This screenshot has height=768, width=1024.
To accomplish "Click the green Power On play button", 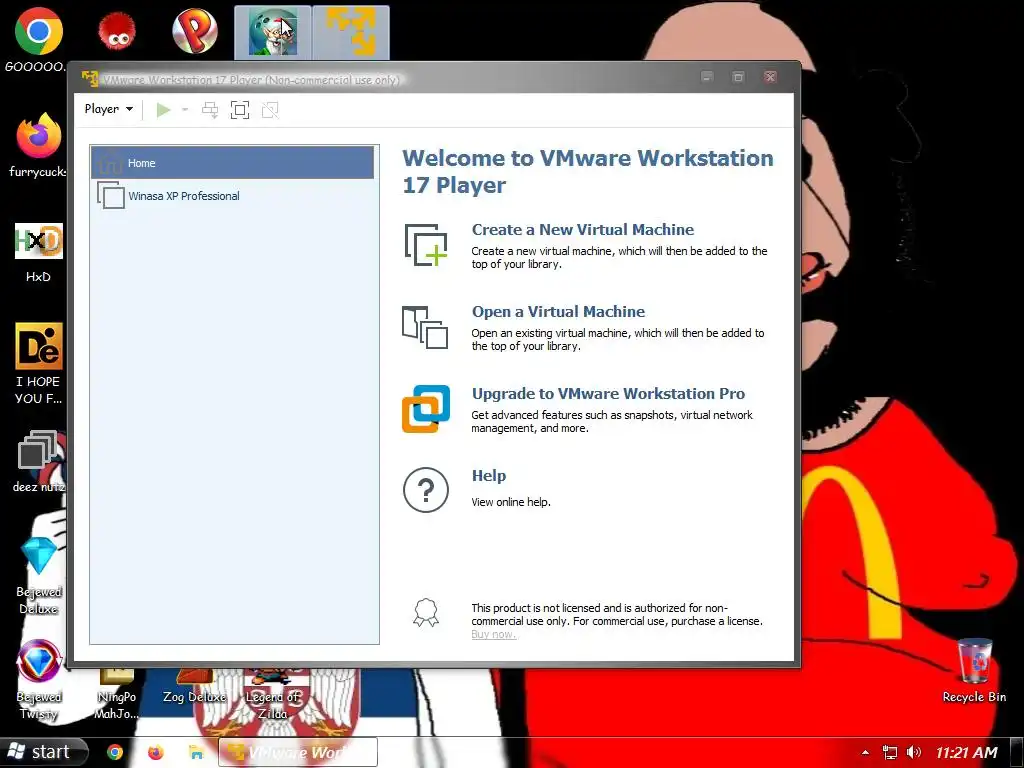I will pyautogui.click(x=163, y=110).
